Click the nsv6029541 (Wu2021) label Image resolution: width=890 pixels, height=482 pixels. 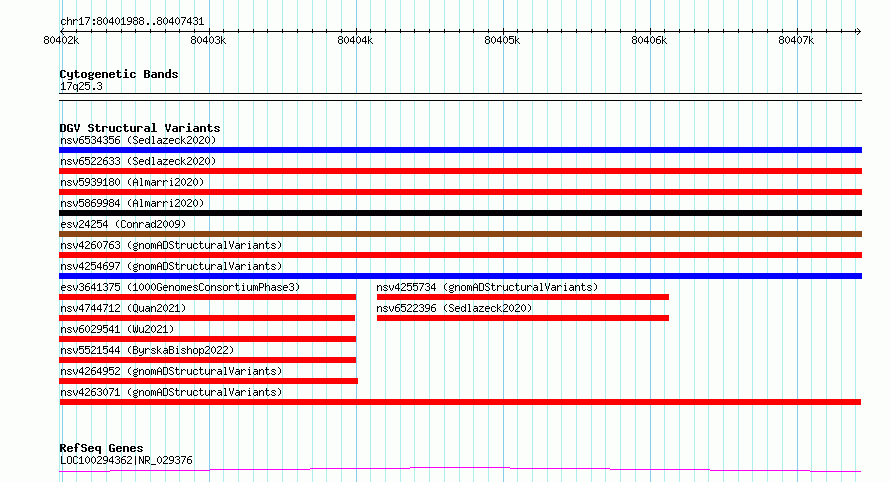click(x=117, y=329)
